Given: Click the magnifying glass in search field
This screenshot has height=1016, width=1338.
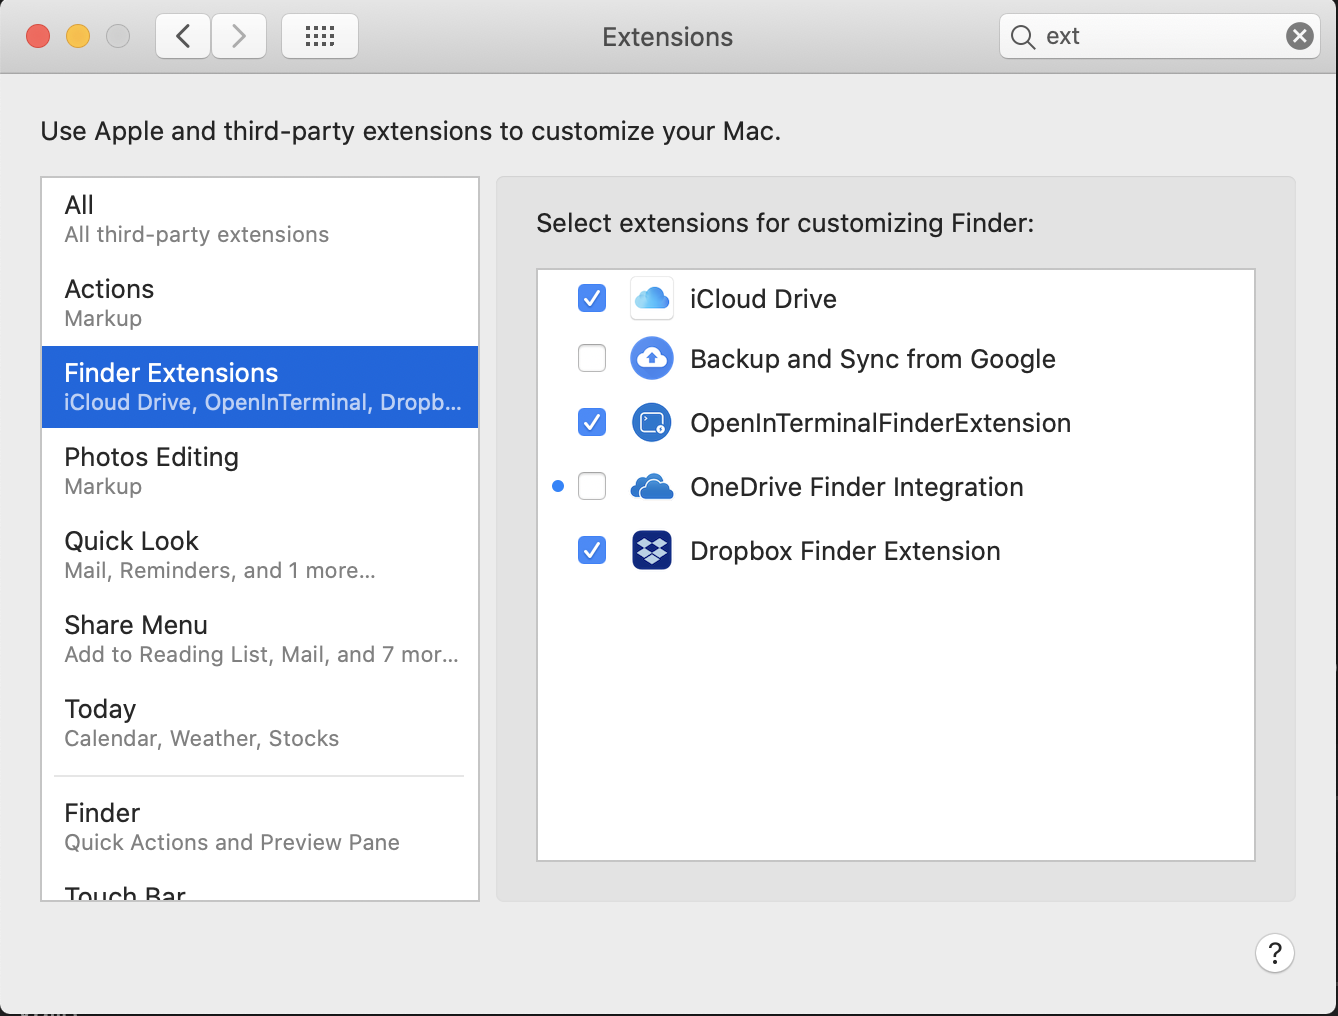Looking at the screenshot, I should pos(1022,36).
